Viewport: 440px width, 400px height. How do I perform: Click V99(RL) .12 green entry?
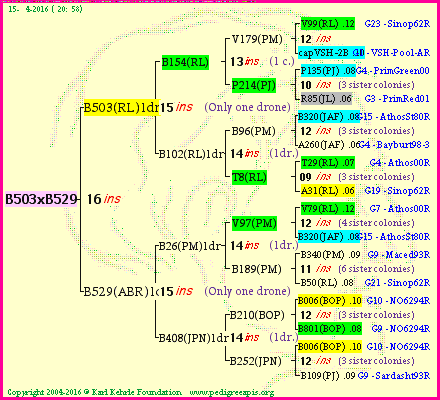pos(328,24)
